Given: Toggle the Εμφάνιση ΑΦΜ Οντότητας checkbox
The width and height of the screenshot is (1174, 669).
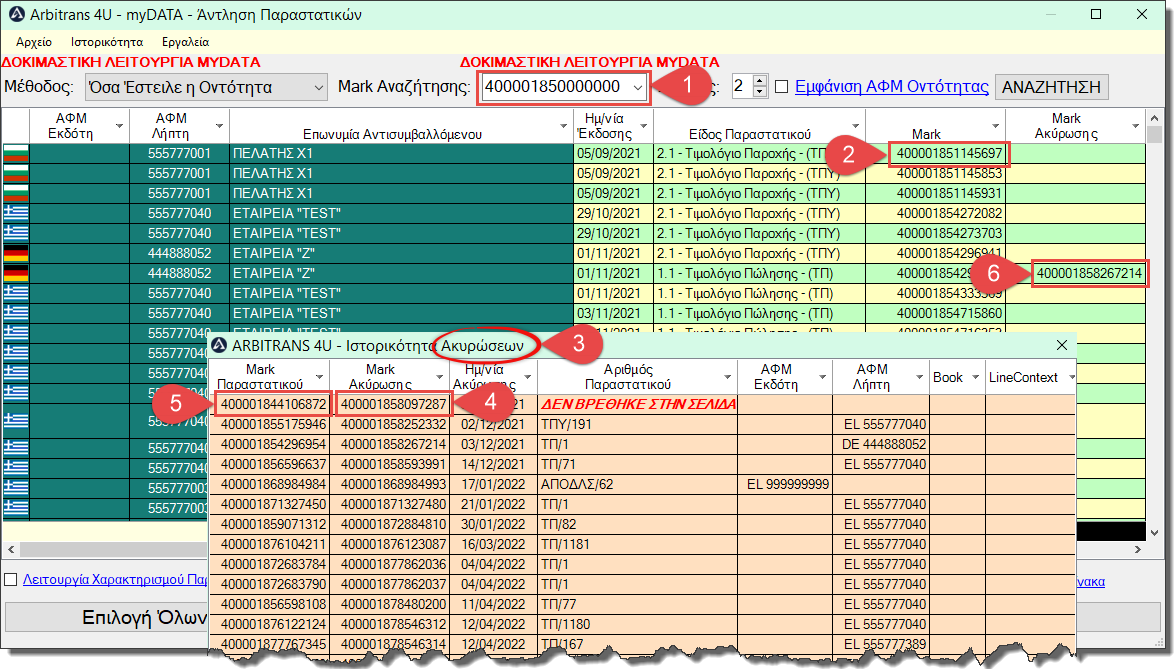Looking at the screenshot, I should [782, 87].
